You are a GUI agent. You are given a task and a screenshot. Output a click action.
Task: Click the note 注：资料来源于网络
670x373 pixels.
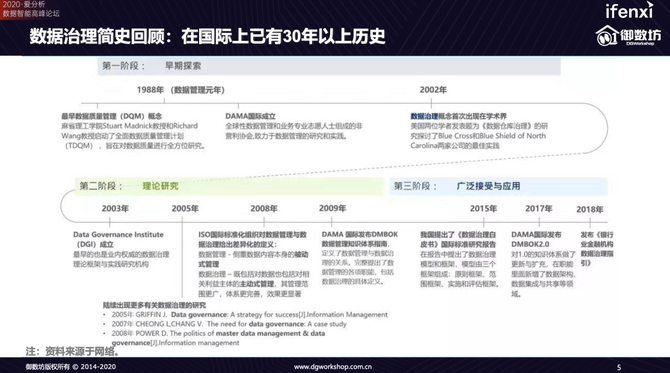(72, 352)
